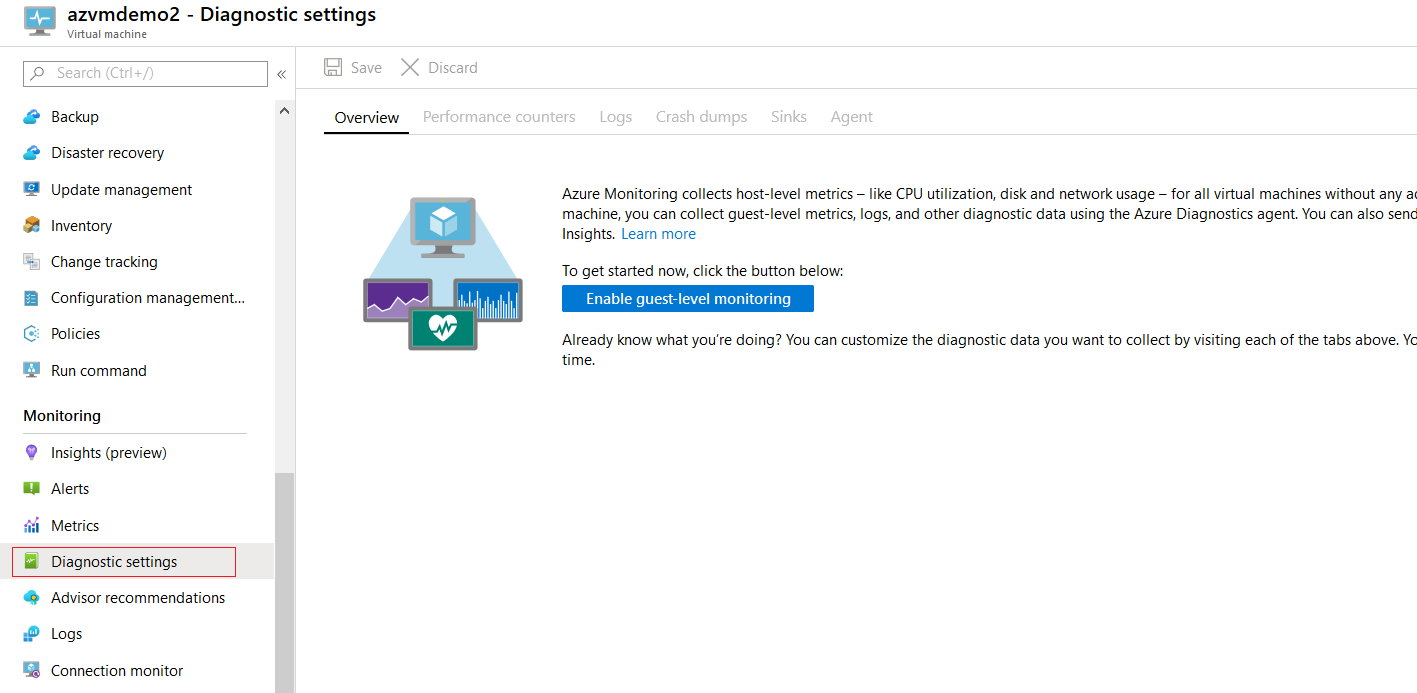Viewport: 1417px width, 693px height.
Task: Click the monitoring illustration graphic
Action: [x=443, y=274]
